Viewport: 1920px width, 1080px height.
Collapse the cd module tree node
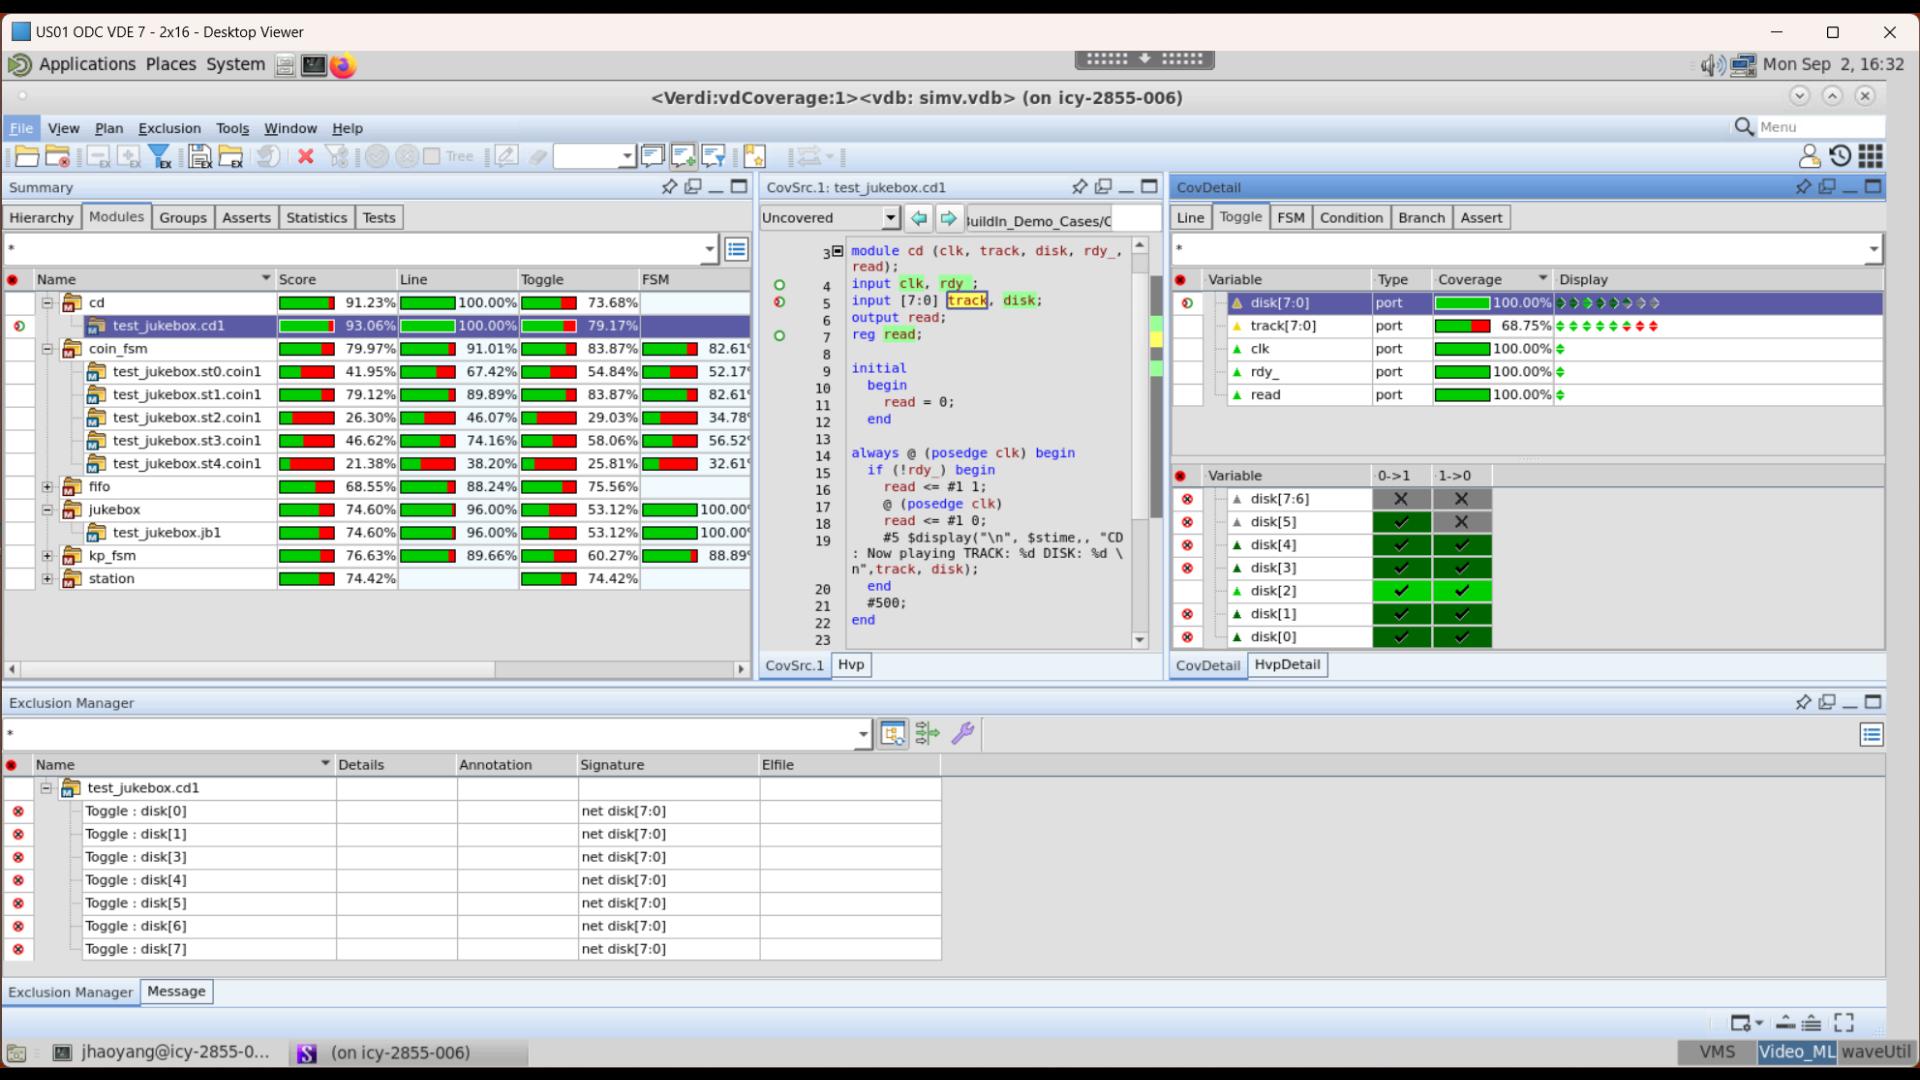[47, 302]
